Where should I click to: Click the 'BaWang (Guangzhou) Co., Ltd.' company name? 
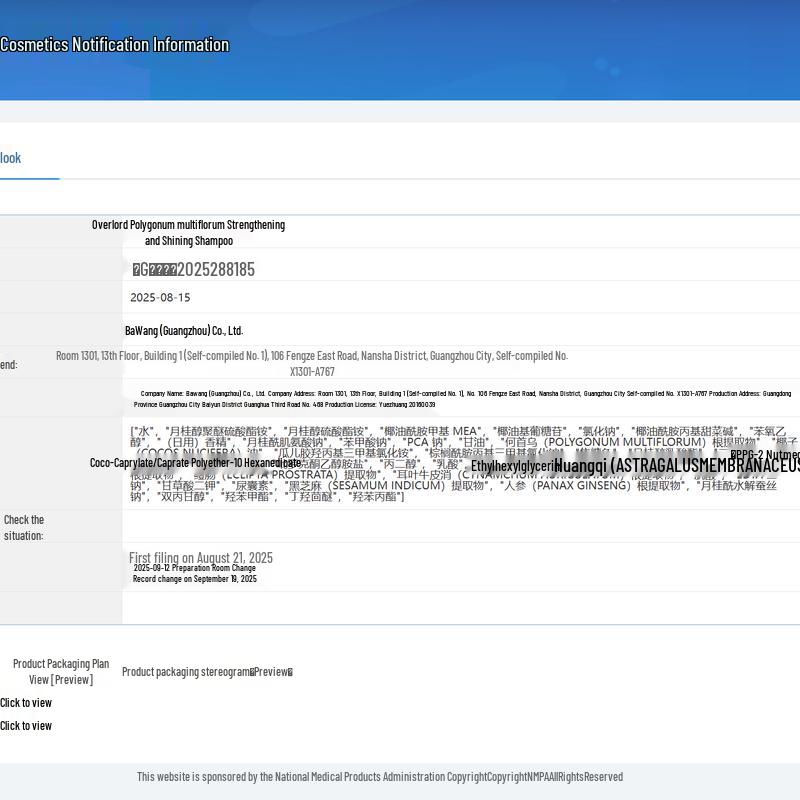(184, 331)
